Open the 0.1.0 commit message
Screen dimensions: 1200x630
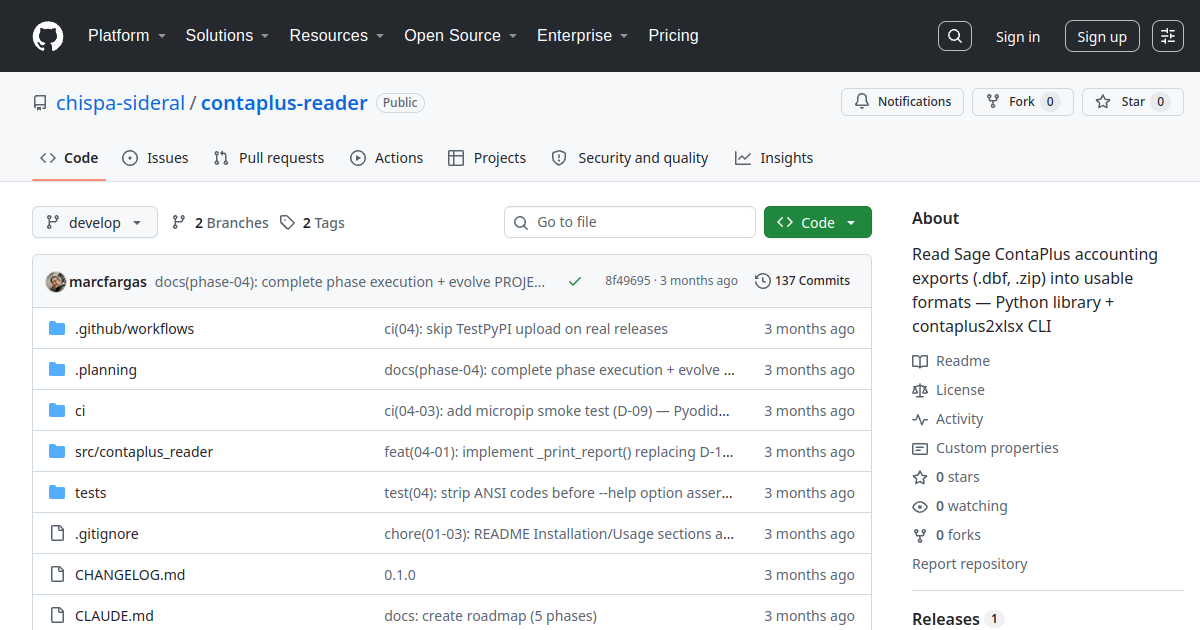pos(400,575)
